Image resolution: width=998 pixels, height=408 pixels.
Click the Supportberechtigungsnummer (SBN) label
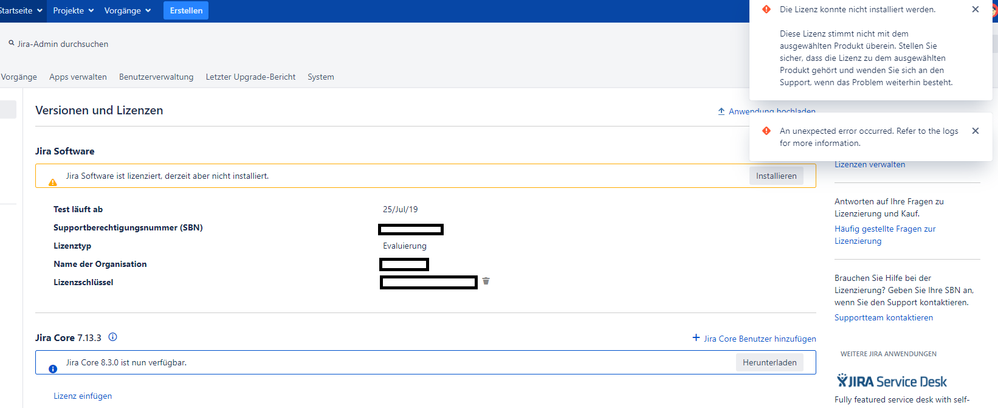coord(129,227)
